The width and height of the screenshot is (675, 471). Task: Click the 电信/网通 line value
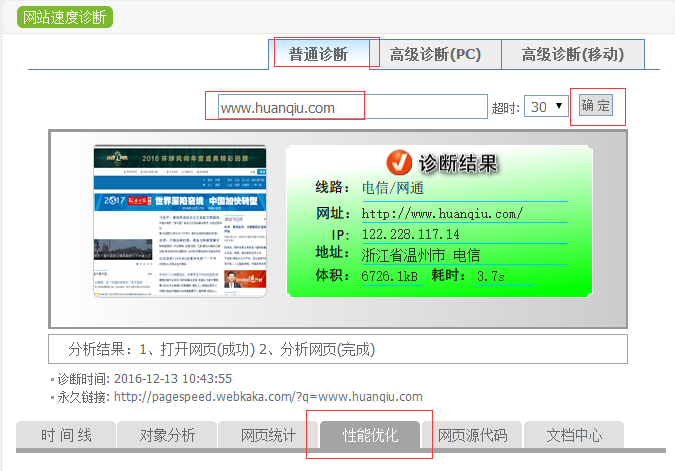(x=393, y=188)
